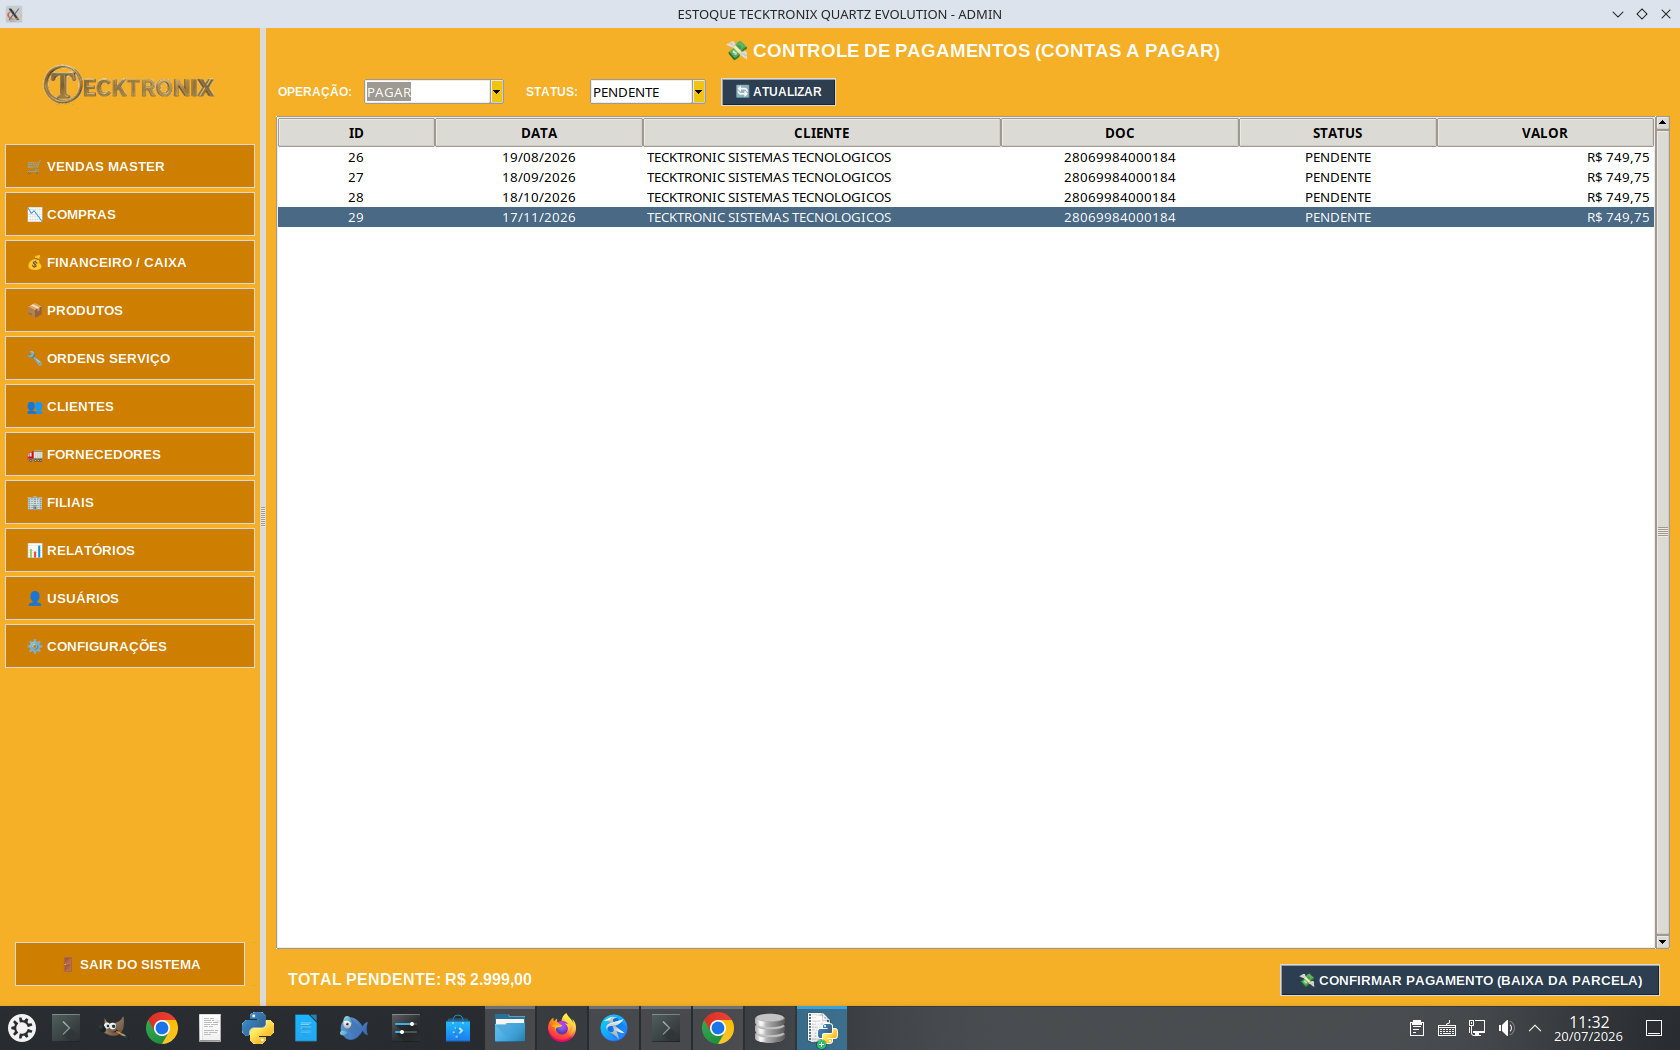Click the STATUS column header in the table

point(1338,133)
